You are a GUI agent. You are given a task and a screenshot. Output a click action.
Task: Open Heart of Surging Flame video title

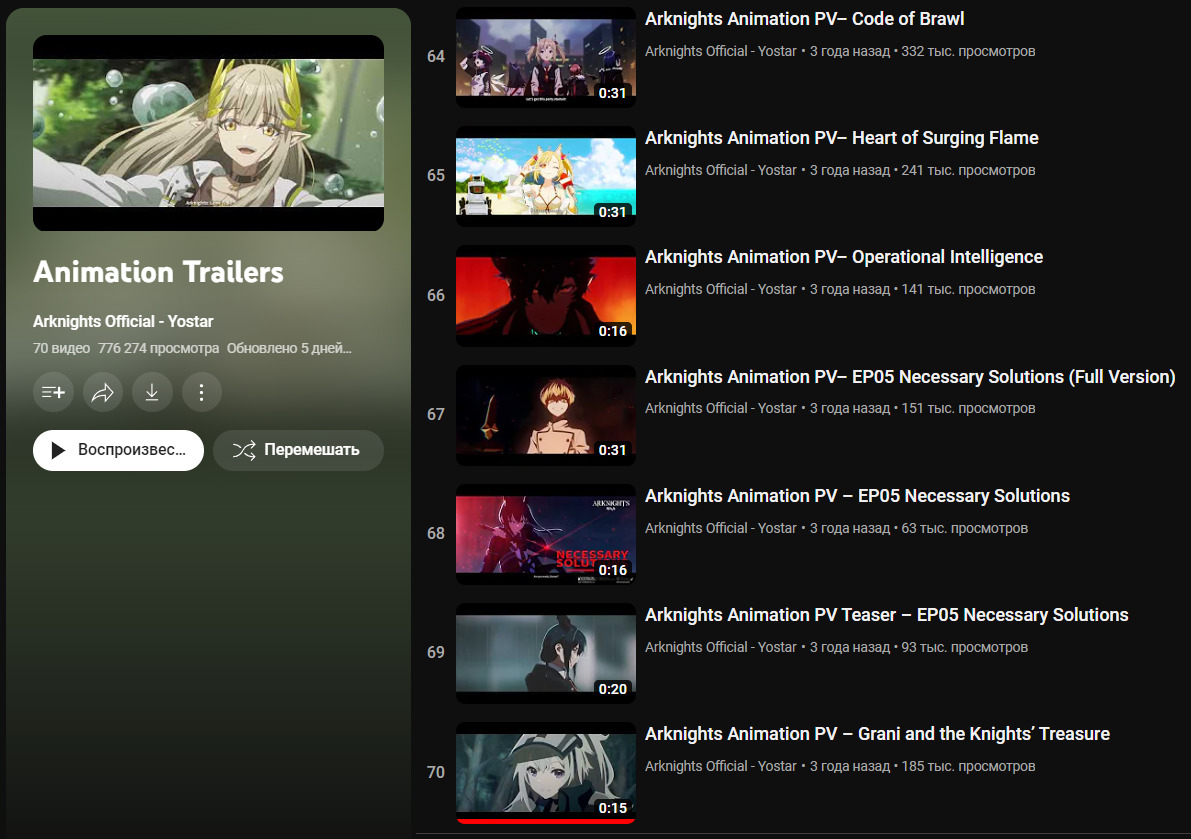tap(841, 138)
